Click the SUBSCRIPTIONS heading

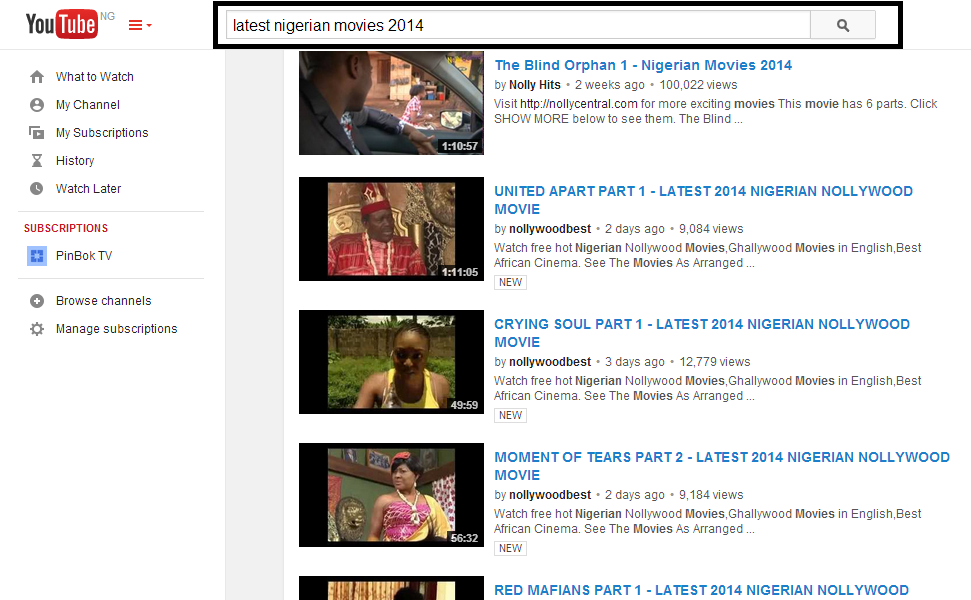(x=66, y=228)
